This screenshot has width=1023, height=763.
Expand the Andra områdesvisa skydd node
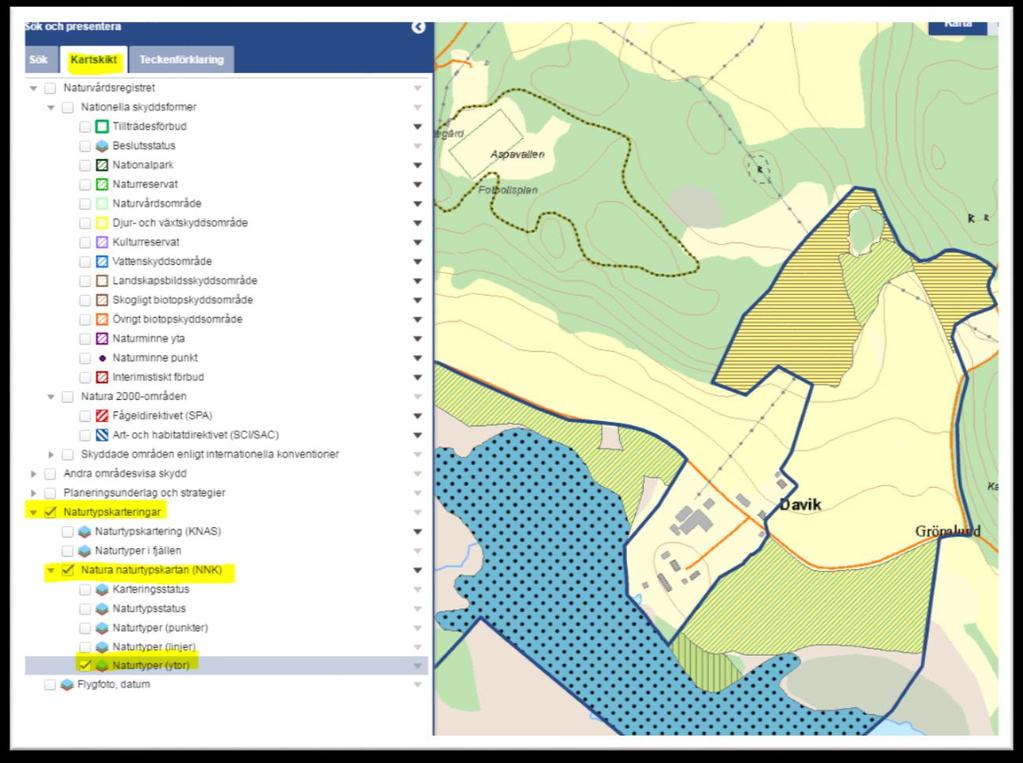(33, 473)
